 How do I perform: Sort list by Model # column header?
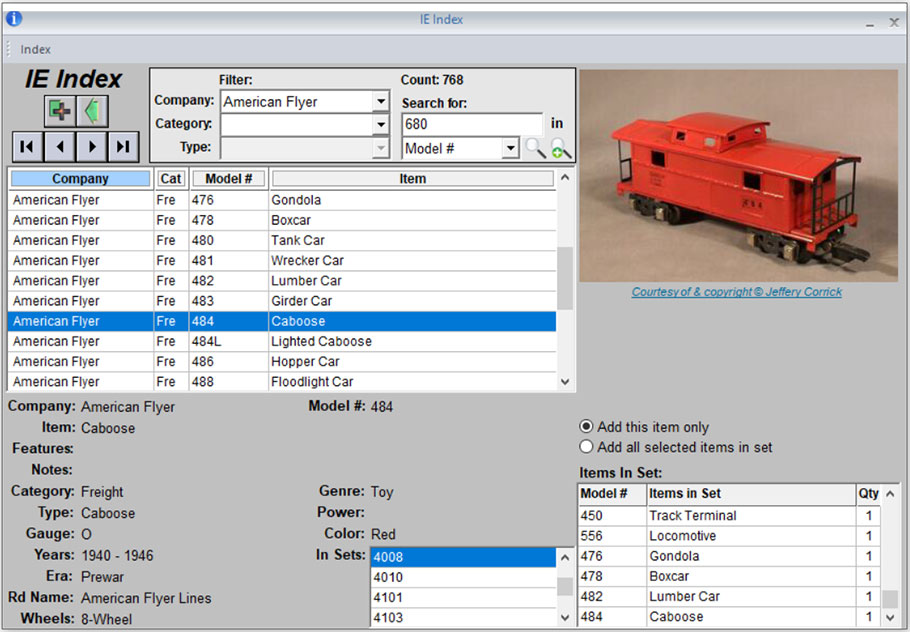[x=229, y=179]
